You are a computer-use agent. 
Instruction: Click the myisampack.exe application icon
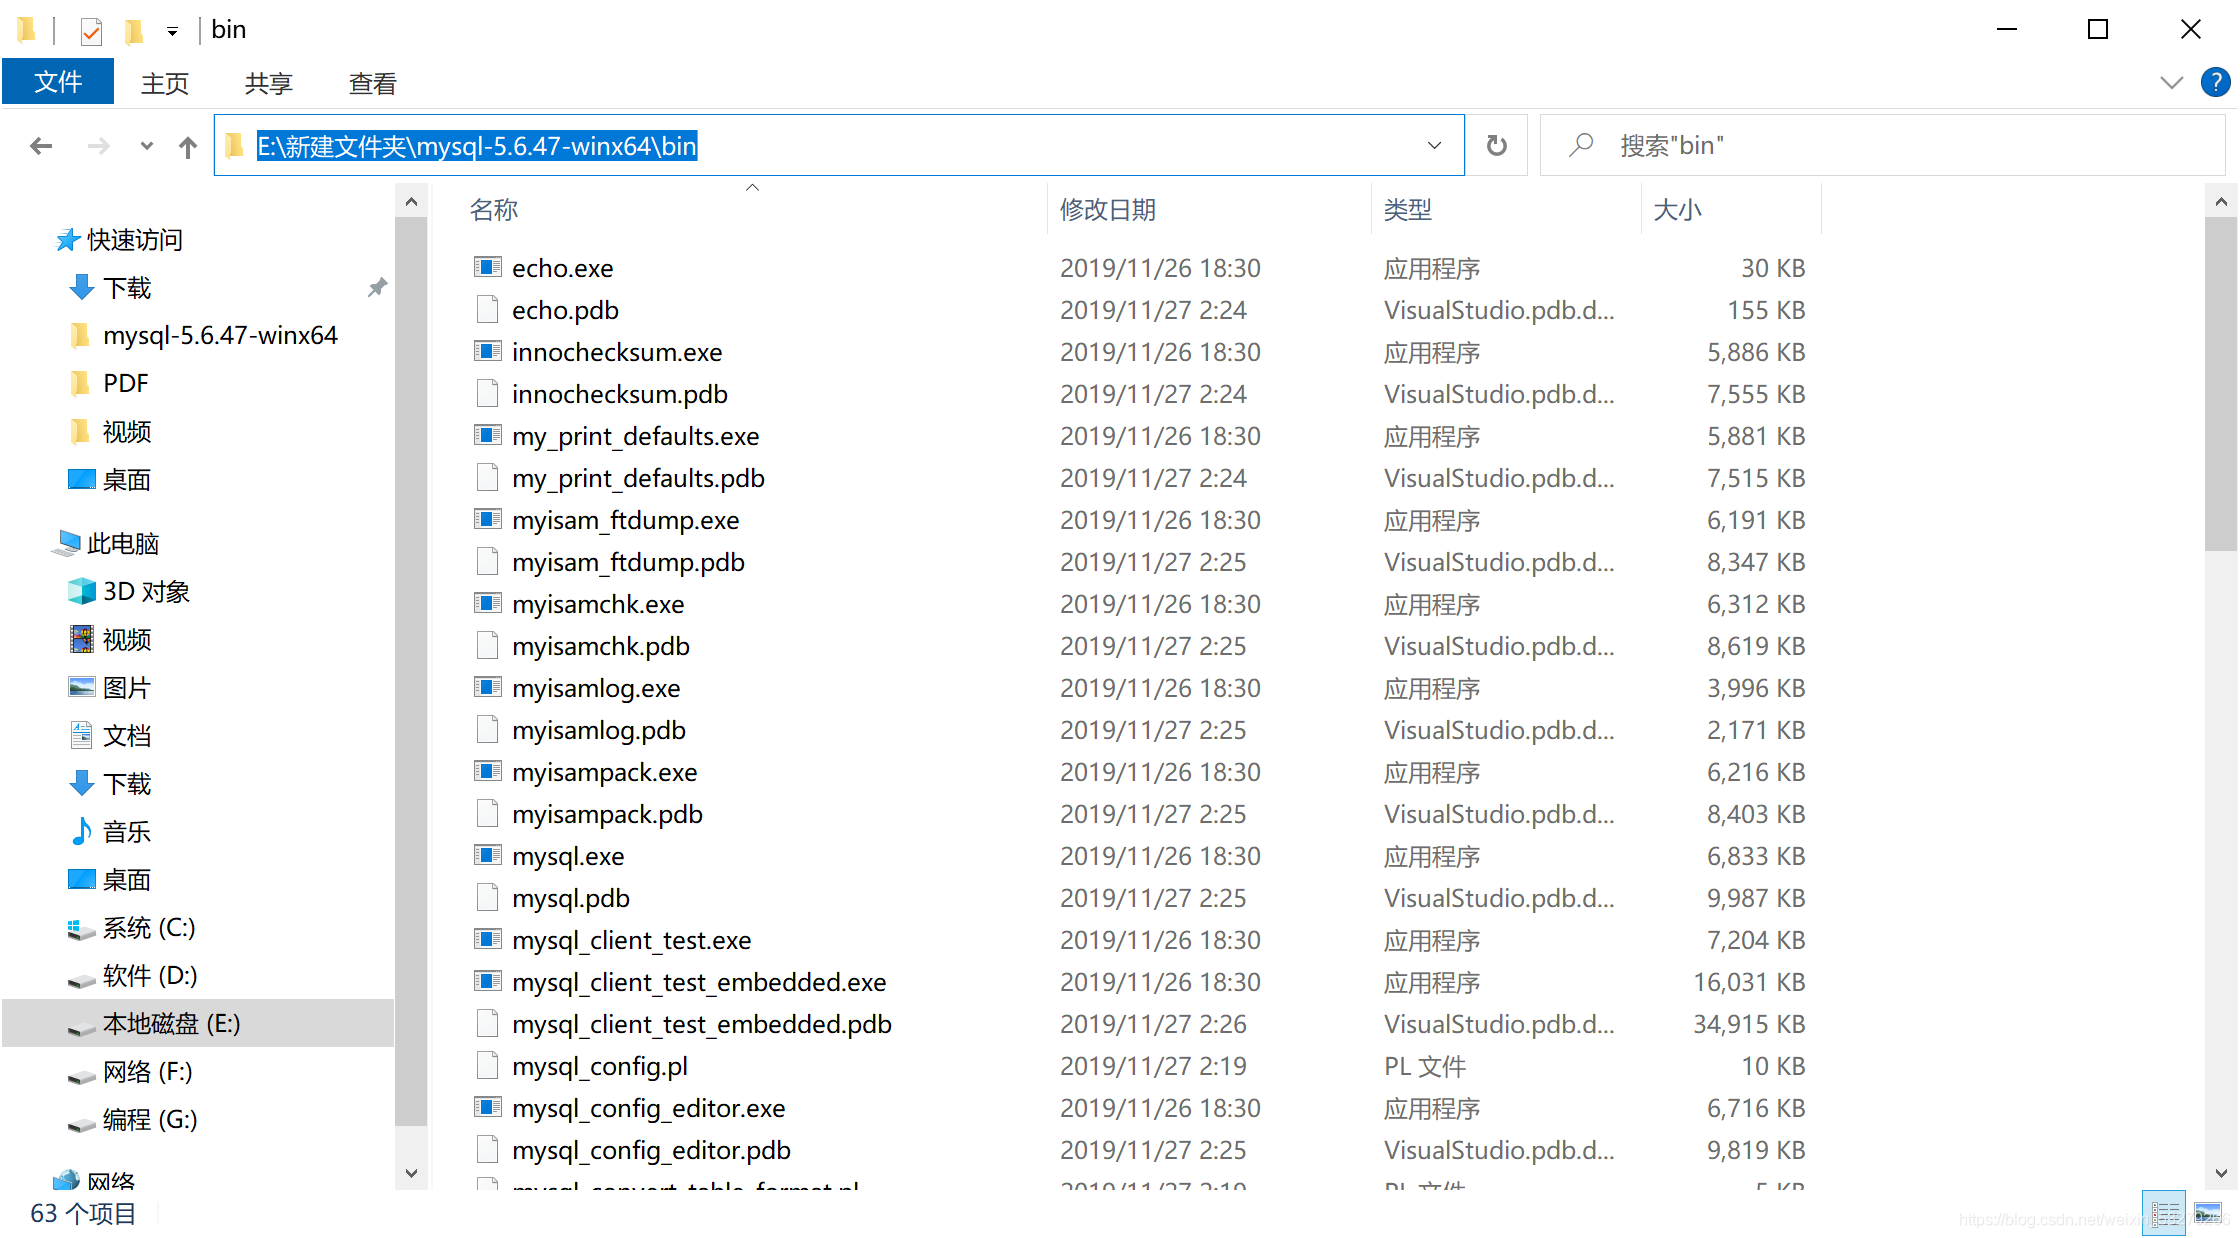coord(487,771)
